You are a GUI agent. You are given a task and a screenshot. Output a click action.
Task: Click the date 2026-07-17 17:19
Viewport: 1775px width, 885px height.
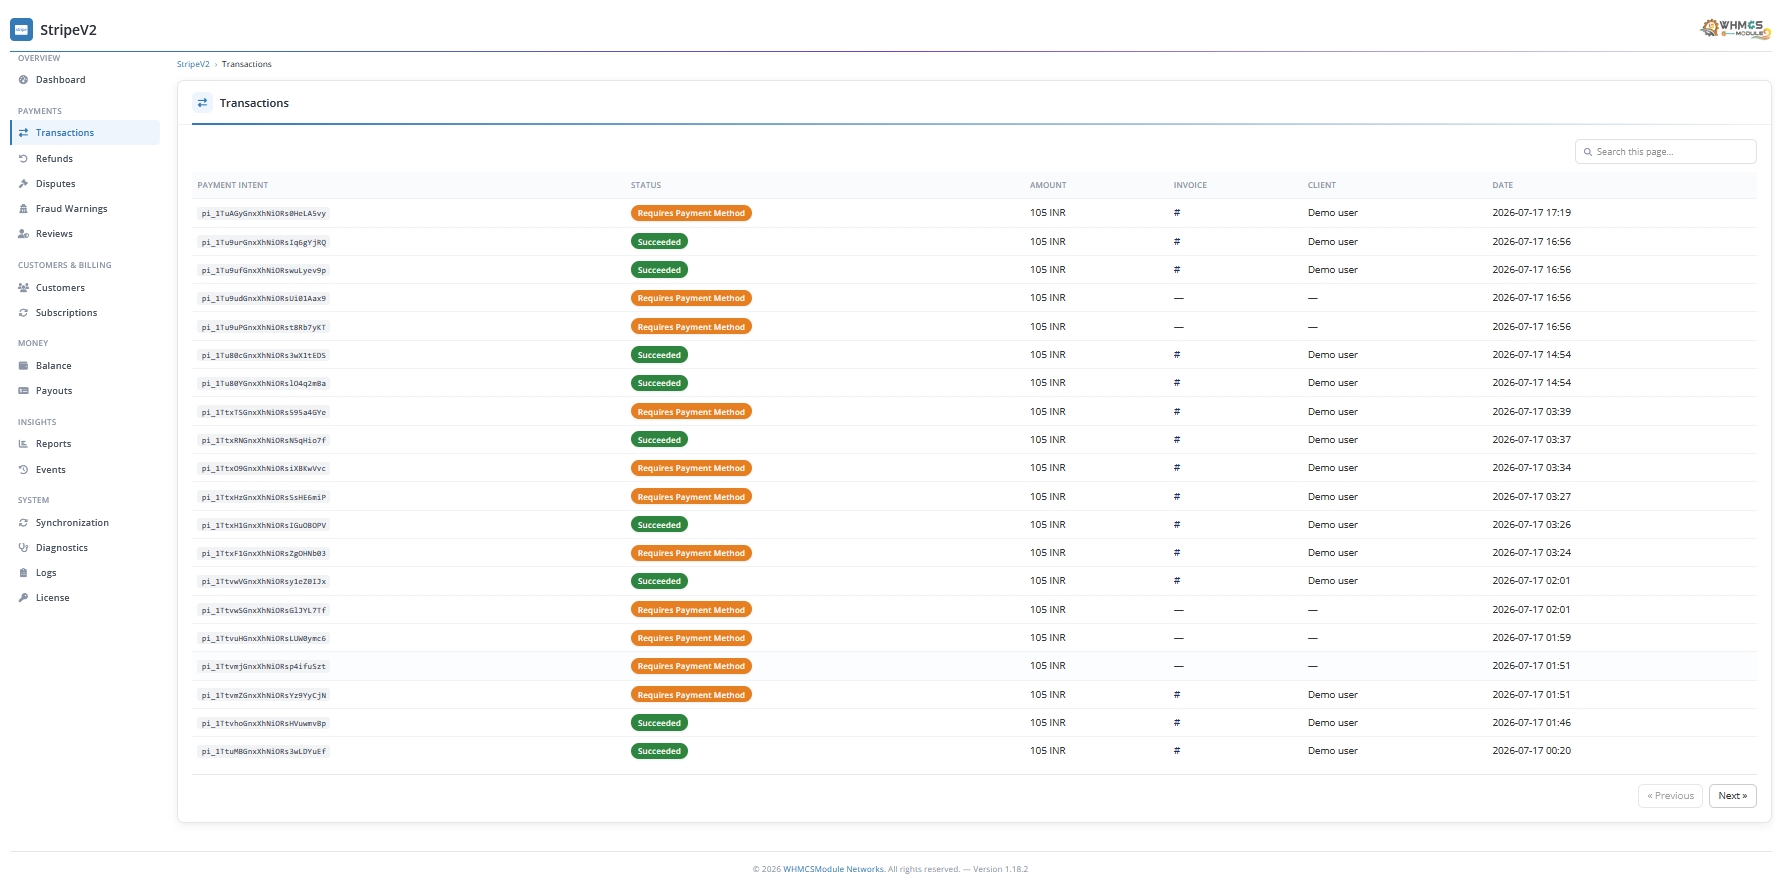click(1531, 213)
